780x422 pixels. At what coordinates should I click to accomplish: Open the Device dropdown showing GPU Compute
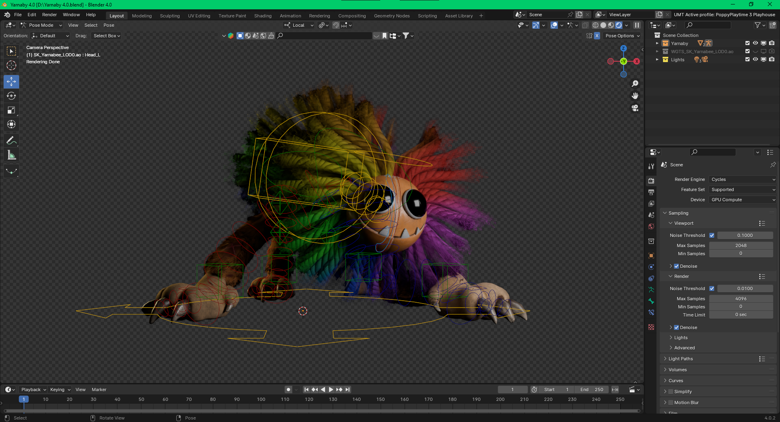click(x=743, y=200)
